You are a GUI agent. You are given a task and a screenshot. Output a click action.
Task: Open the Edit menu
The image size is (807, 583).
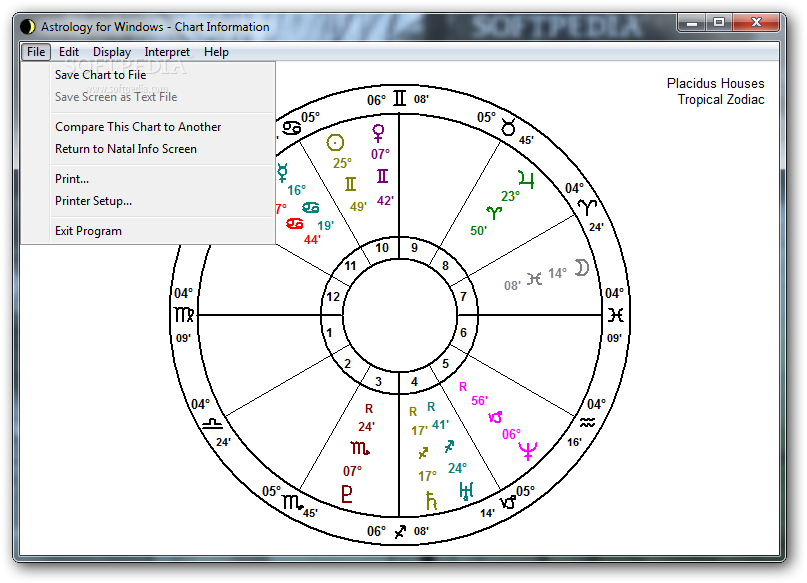[x=68, y=52]
